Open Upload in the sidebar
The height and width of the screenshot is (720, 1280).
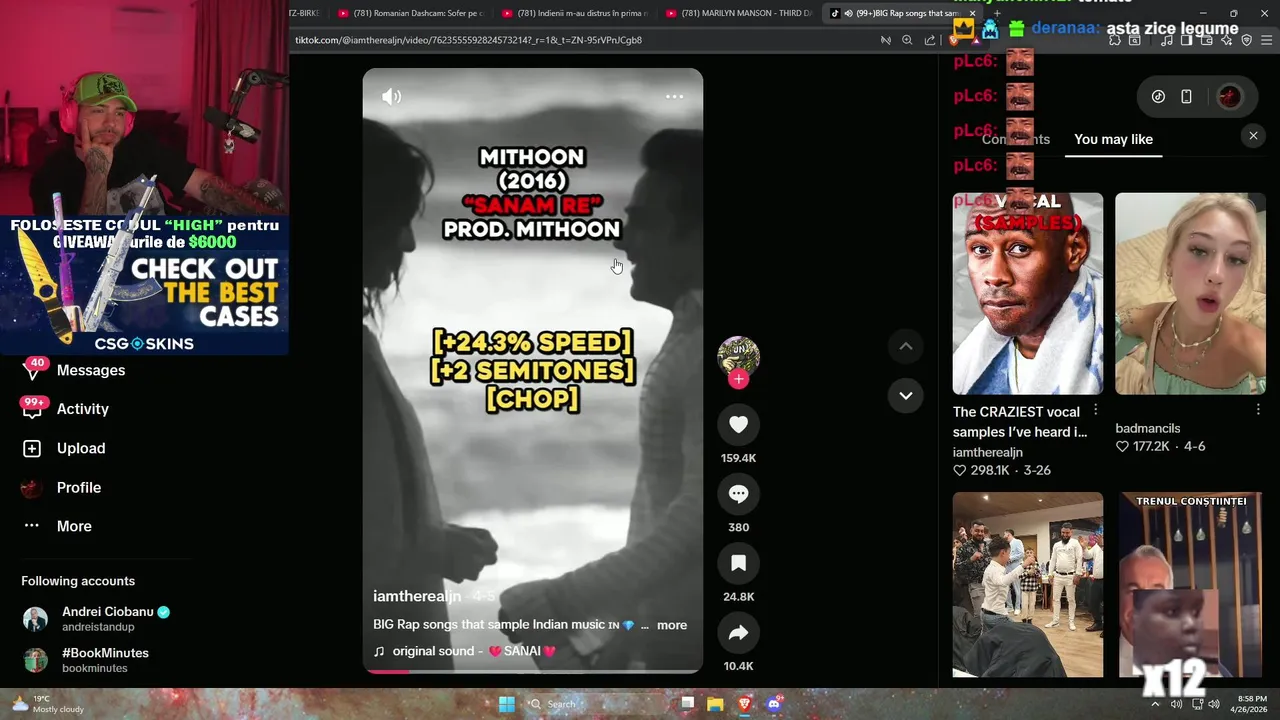click(x=64, y=448)
